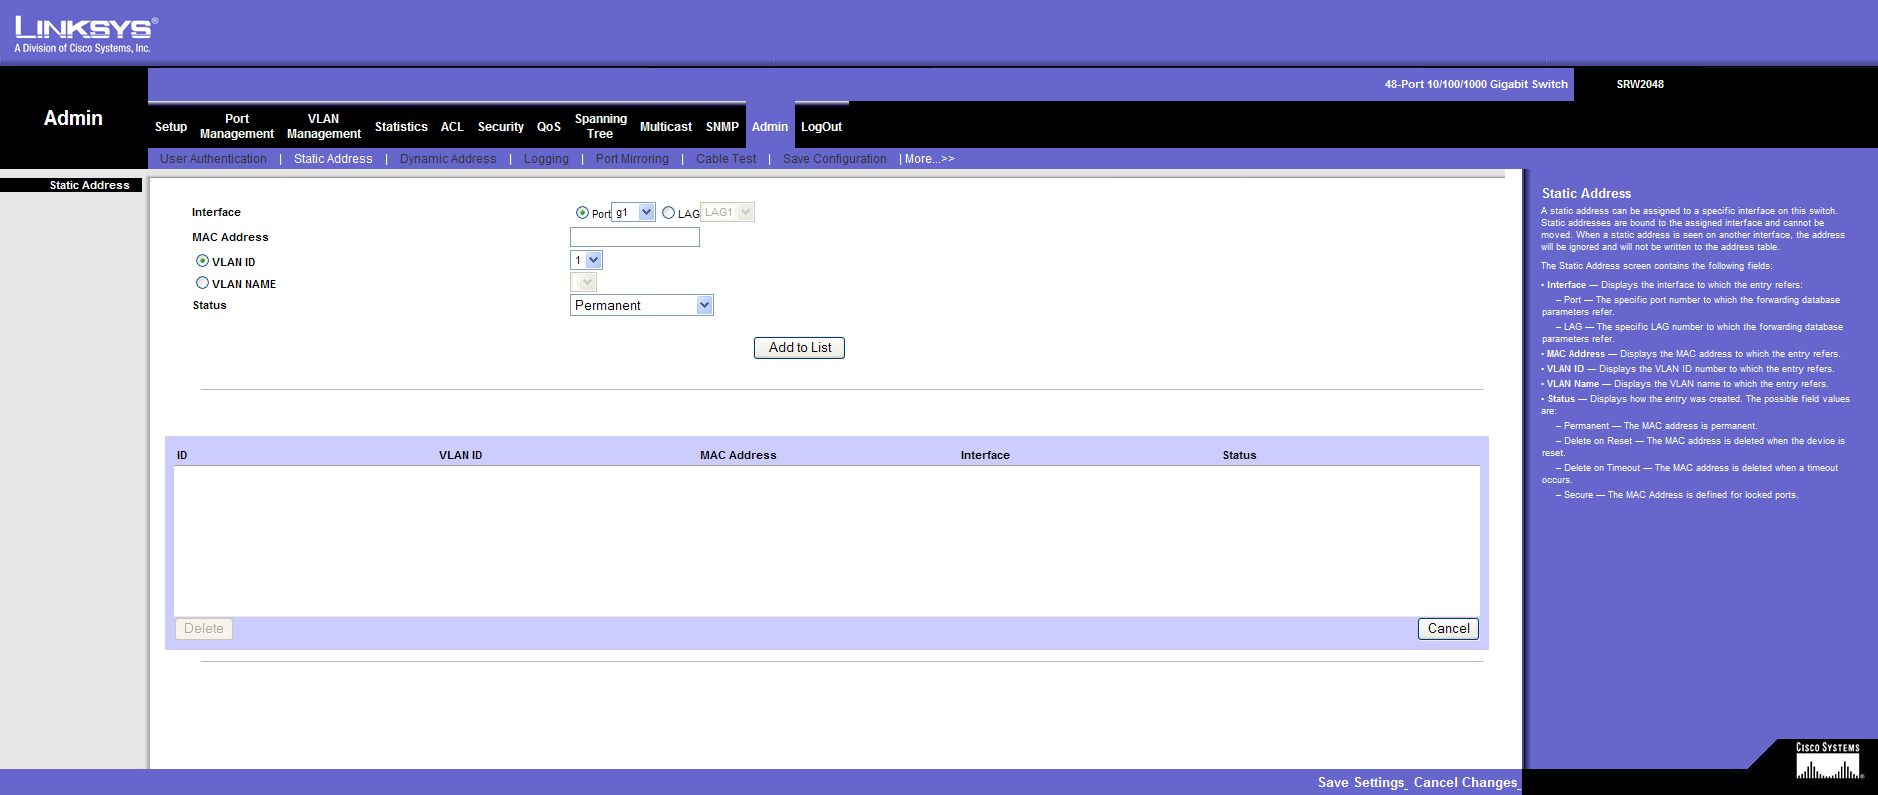Click the Save Settings link

[1361, 782]
